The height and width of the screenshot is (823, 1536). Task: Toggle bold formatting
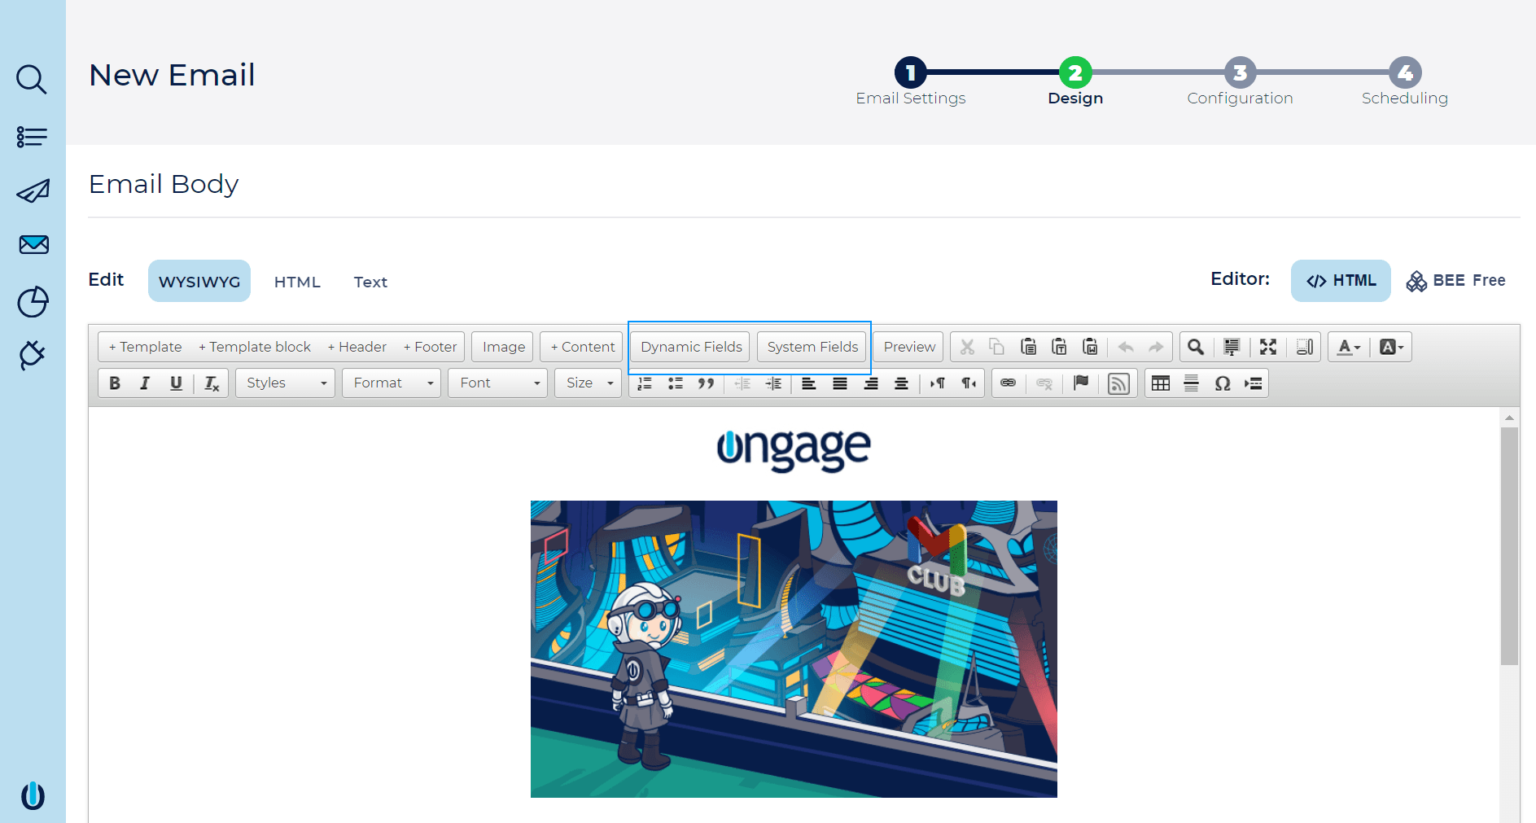[114, 383]
